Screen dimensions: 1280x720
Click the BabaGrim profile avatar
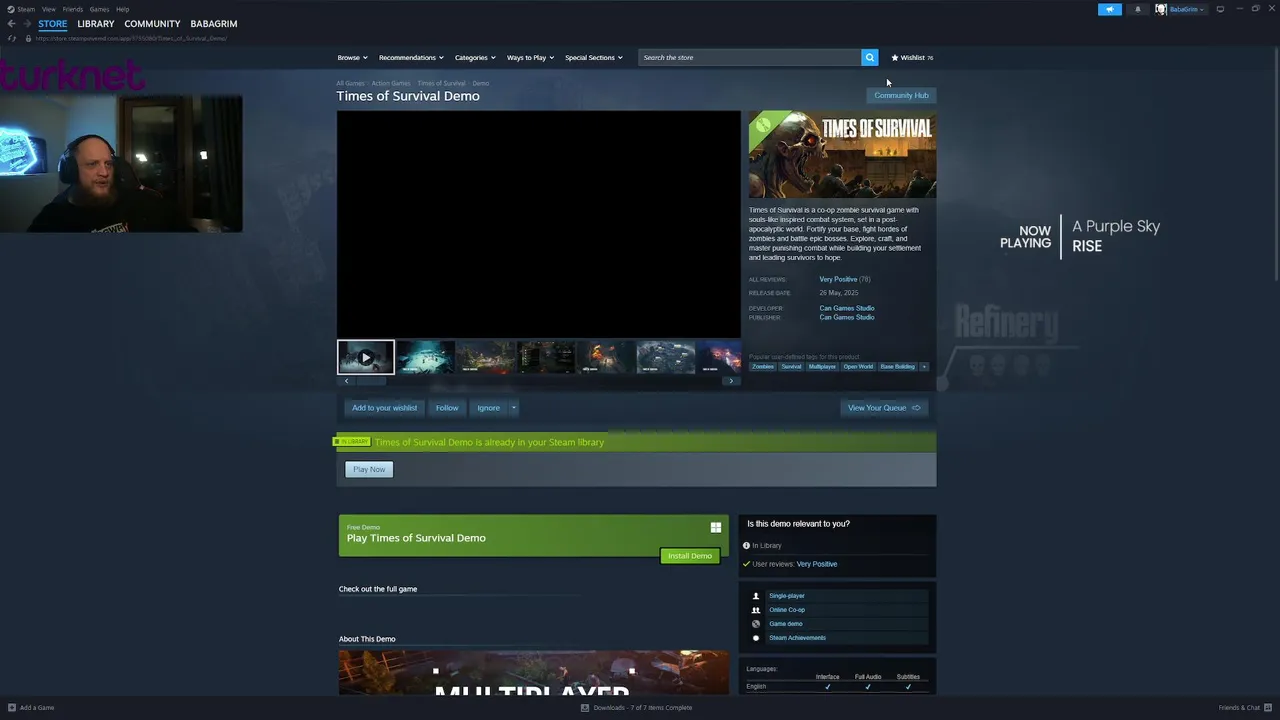(x=1160, y=9)
